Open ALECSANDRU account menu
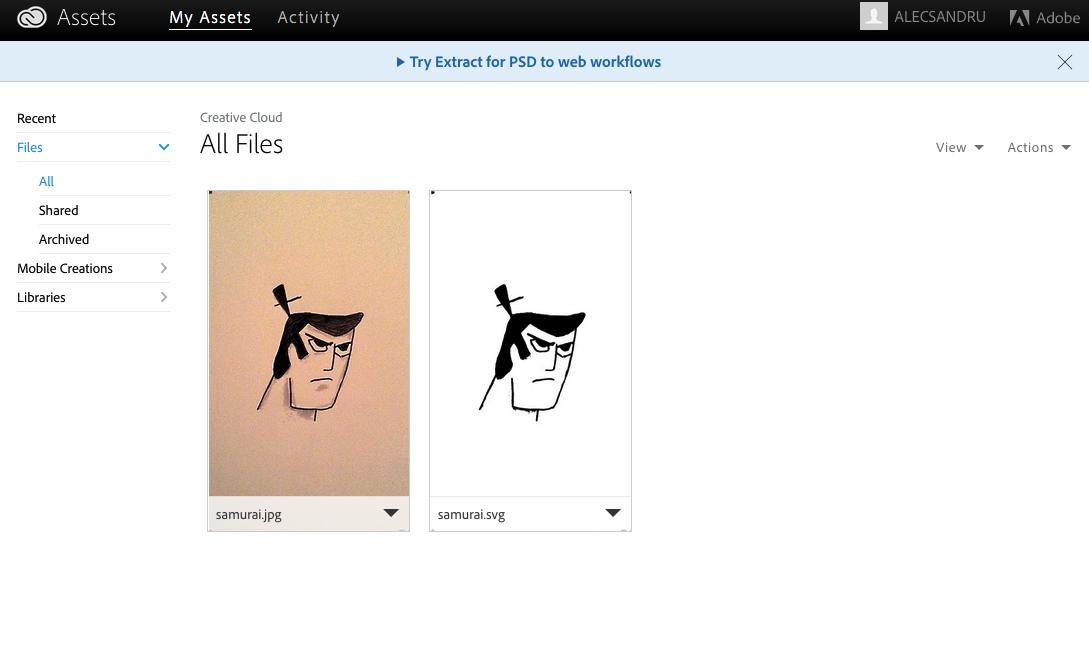The image size is (1089, 651). [x=940, y=17]
